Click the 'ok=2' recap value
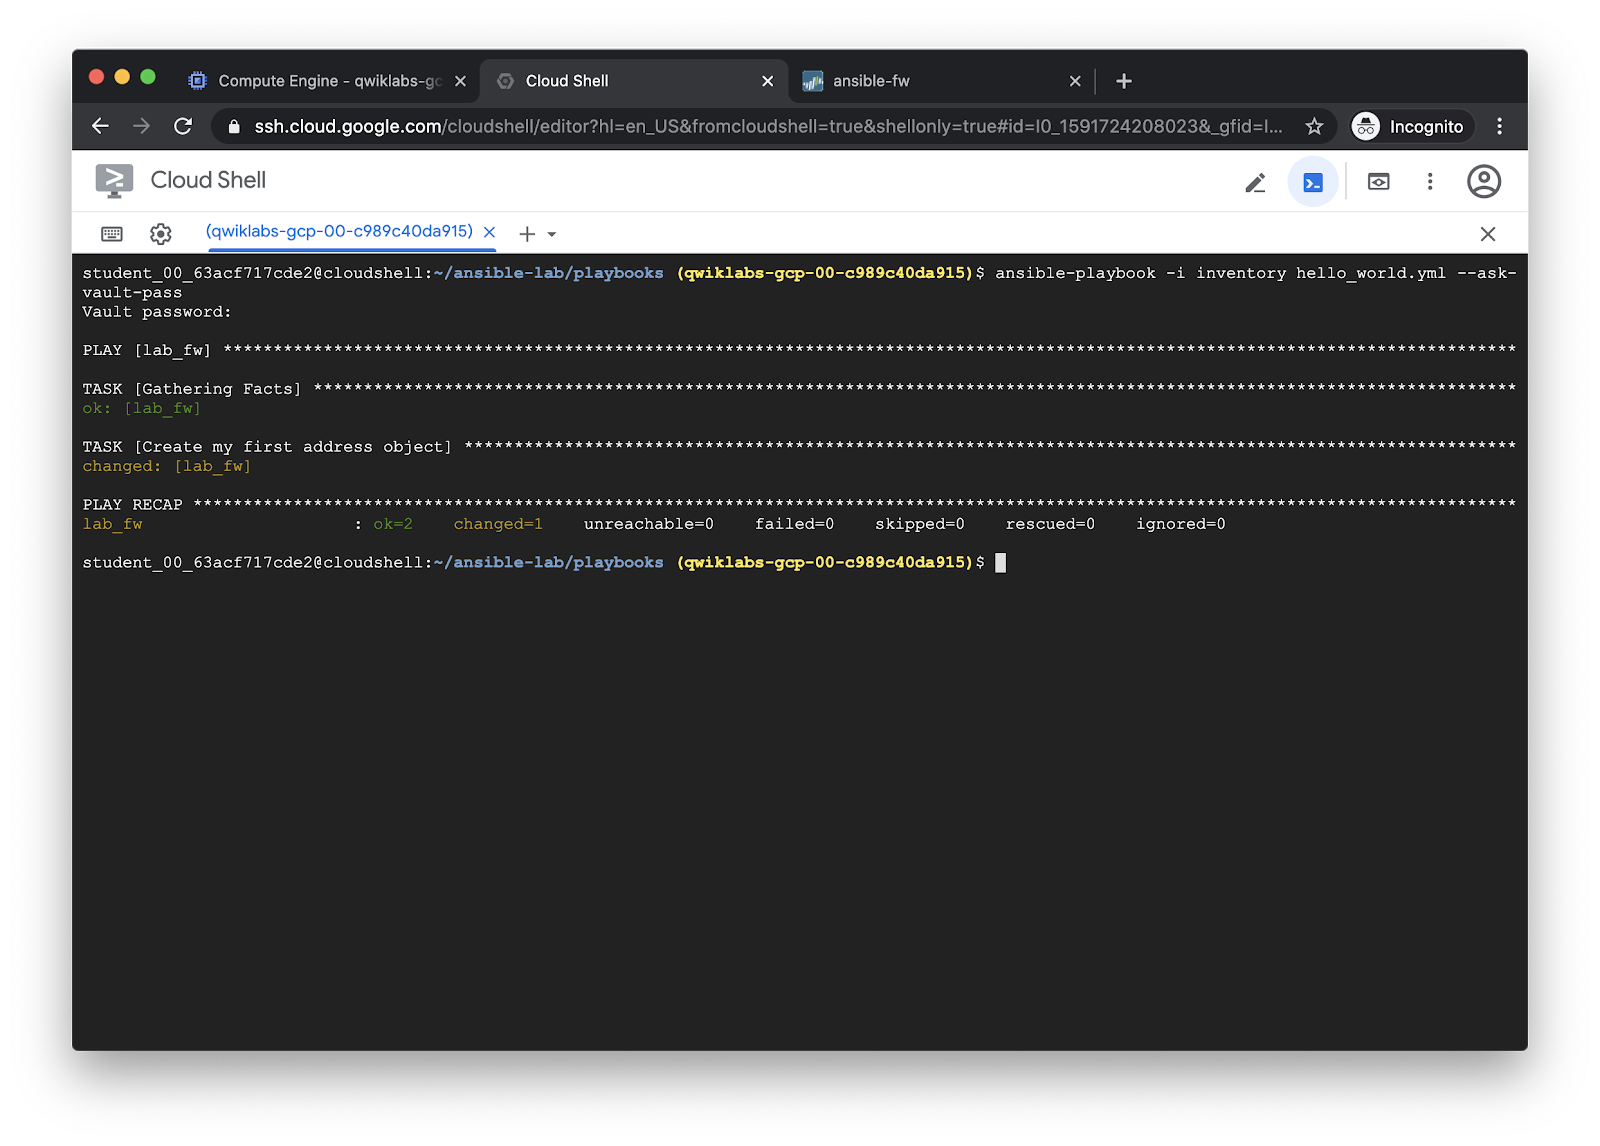 pyautogui.click(x=393, y=524)
